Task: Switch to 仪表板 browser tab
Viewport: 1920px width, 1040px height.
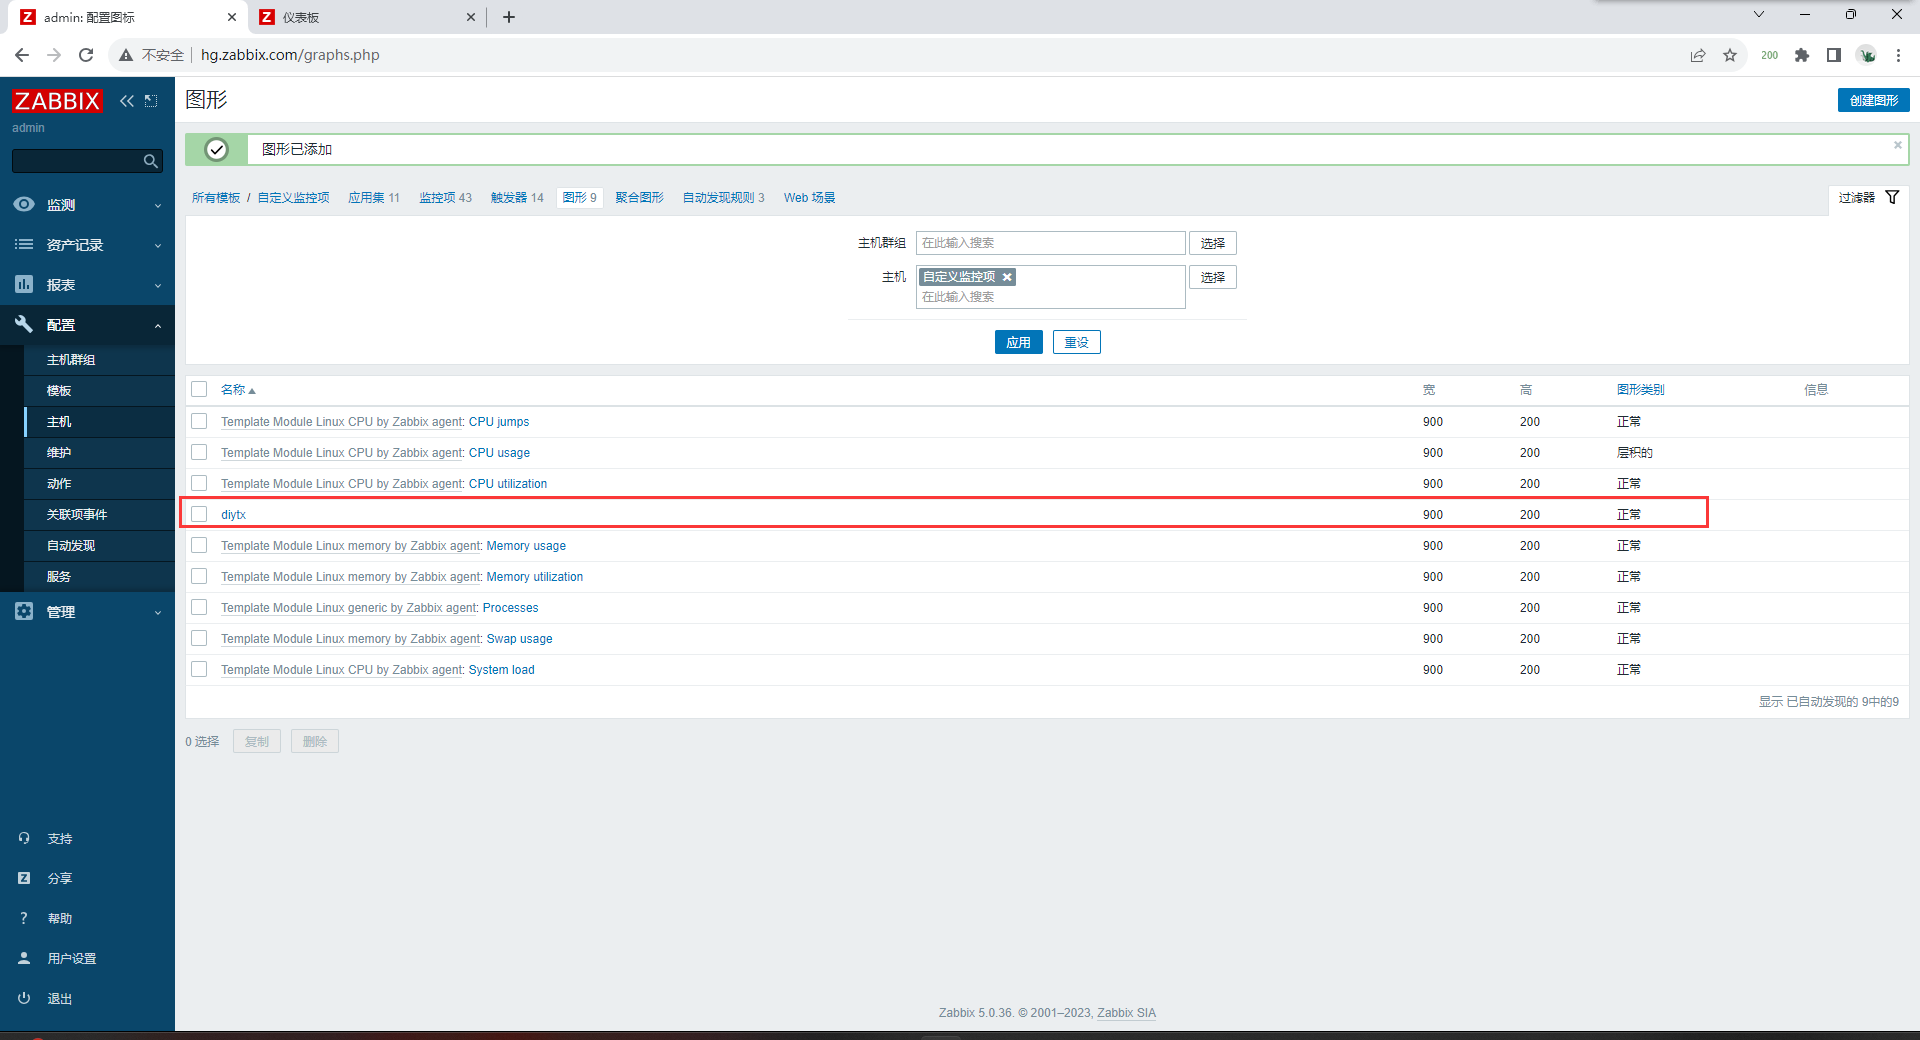Action: coord(367,17)
